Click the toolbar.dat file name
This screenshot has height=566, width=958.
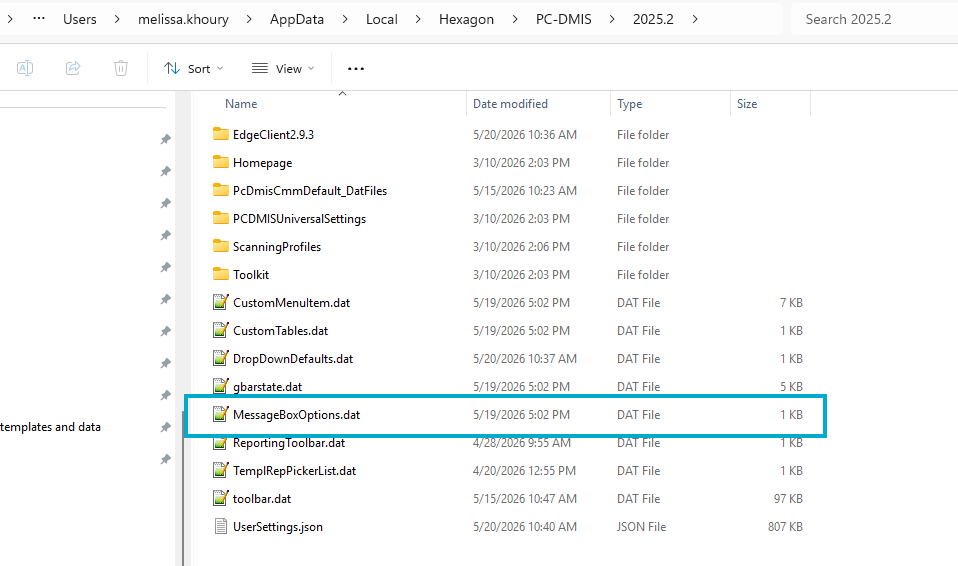[x=261, y=499]
